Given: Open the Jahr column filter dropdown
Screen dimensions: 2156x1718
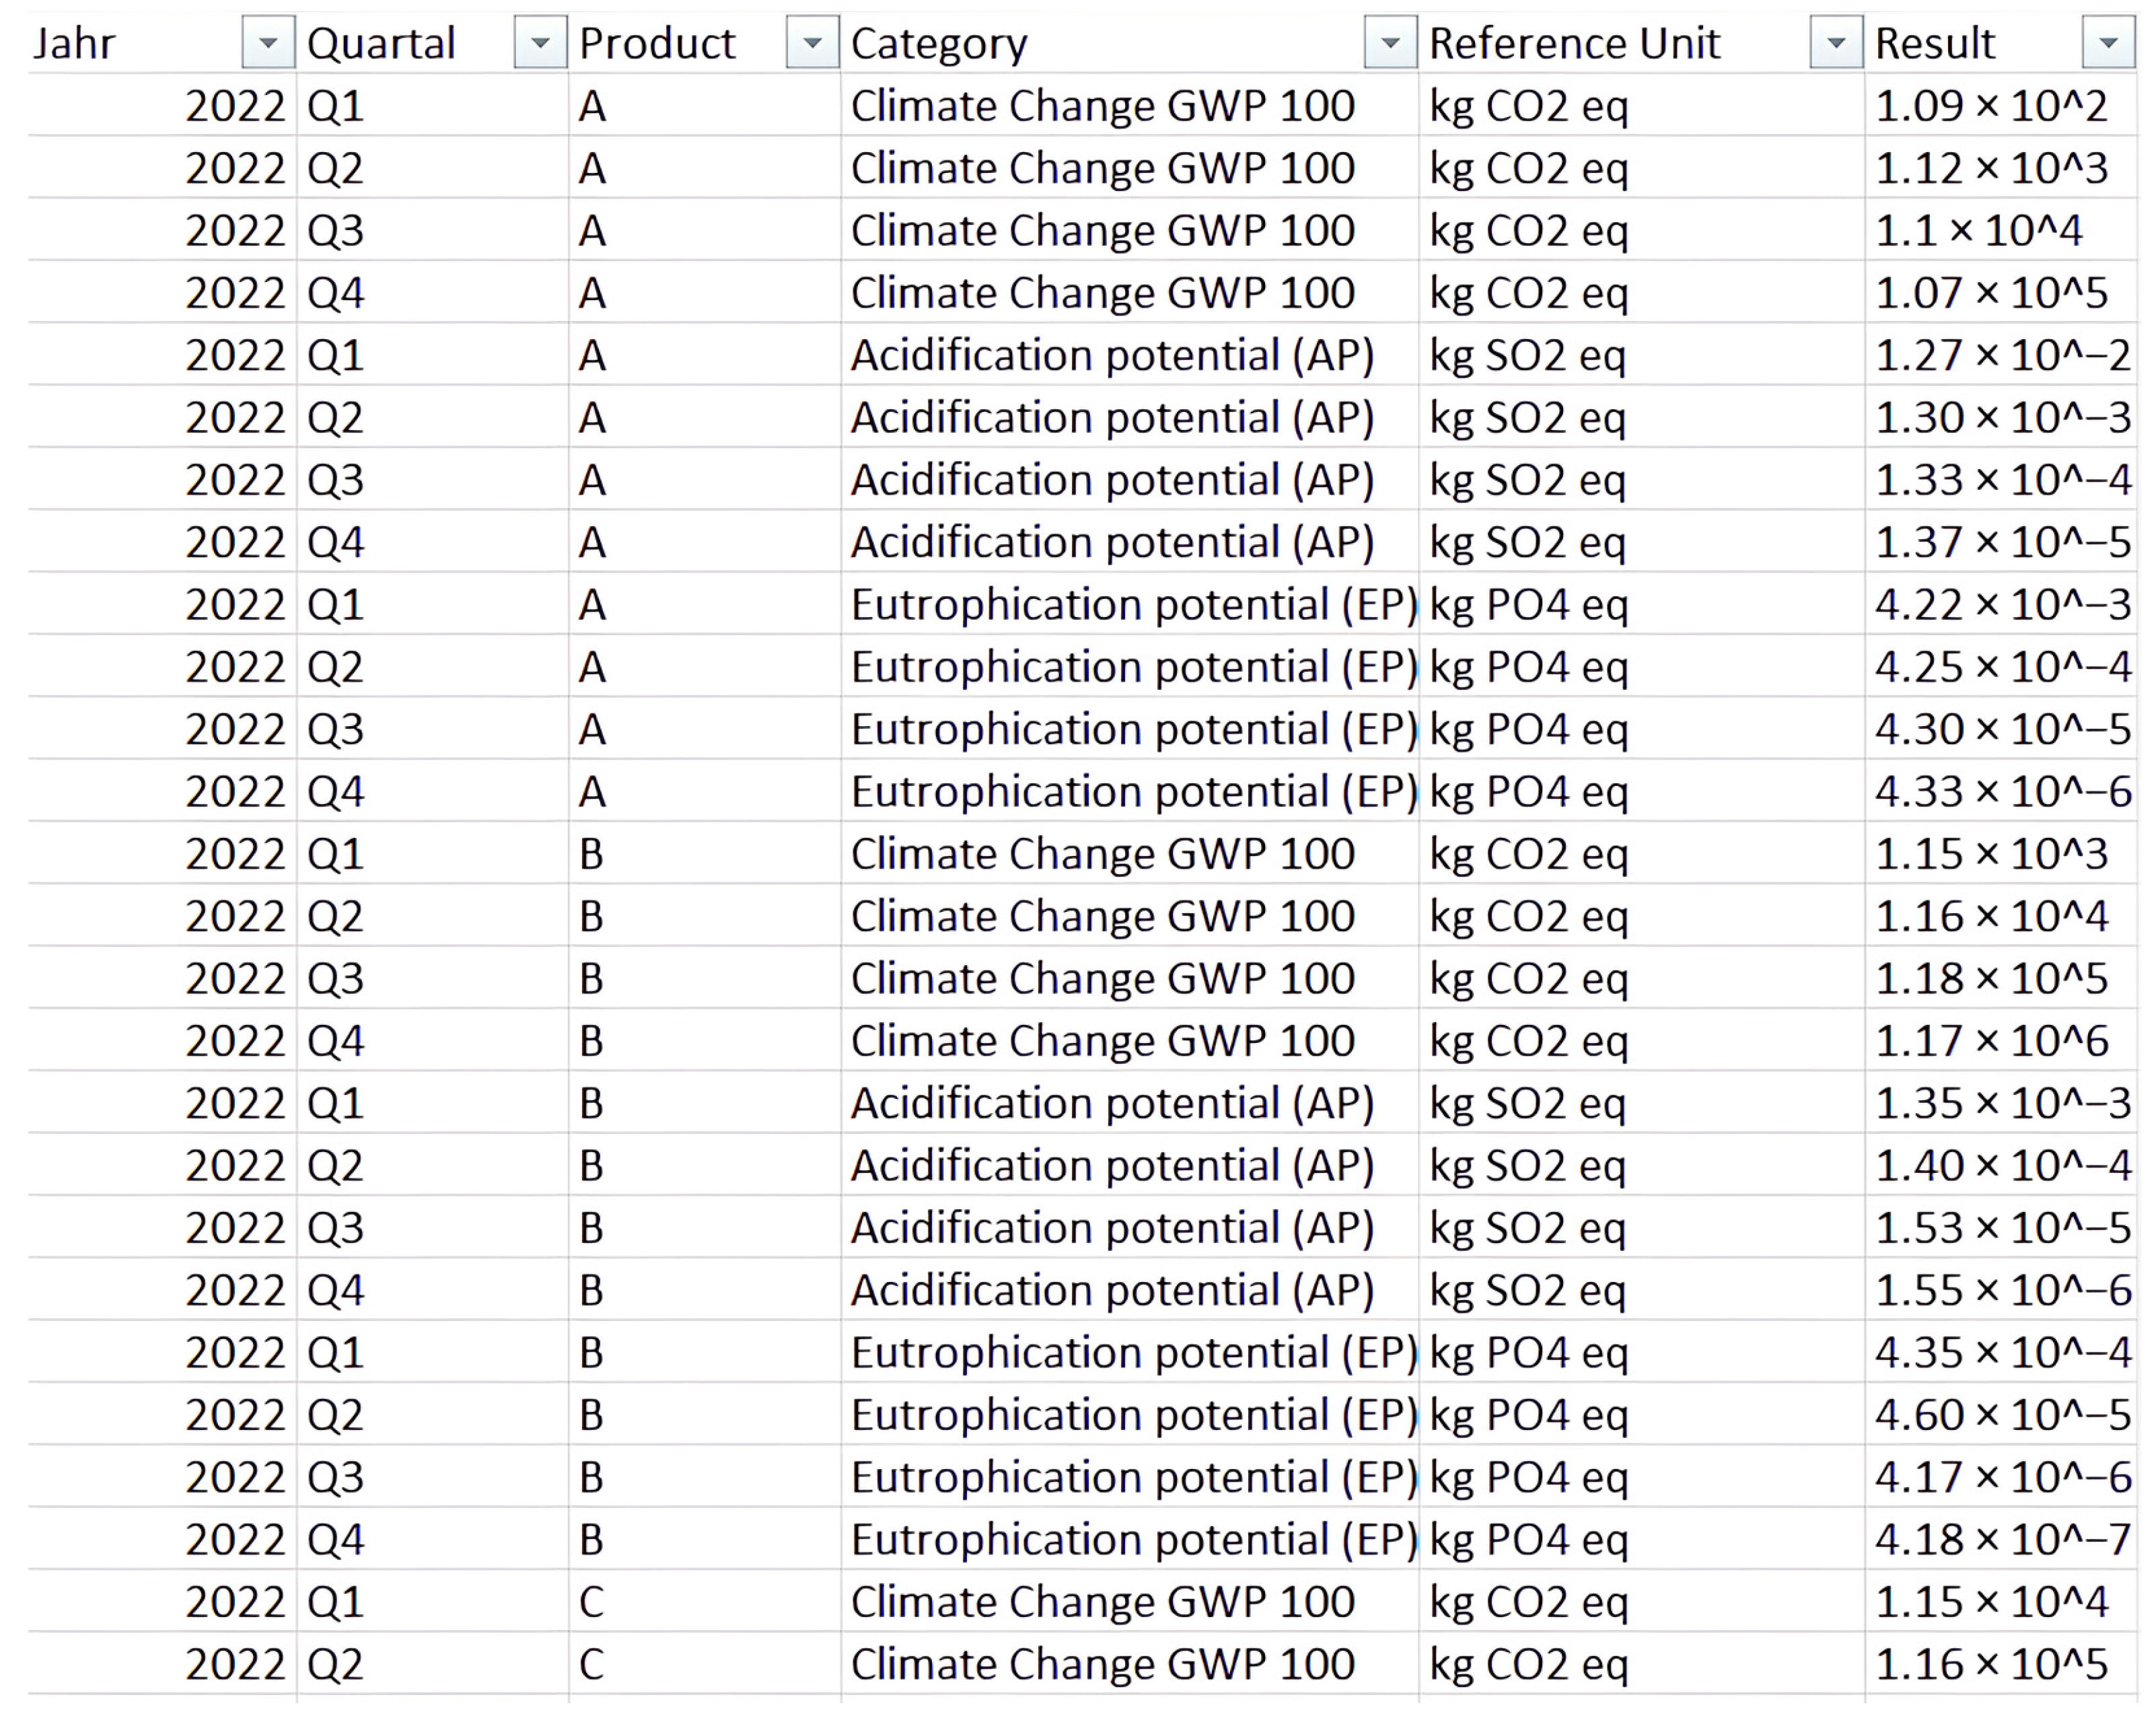Looking at the screenshot, I should (x=267, y=43).
